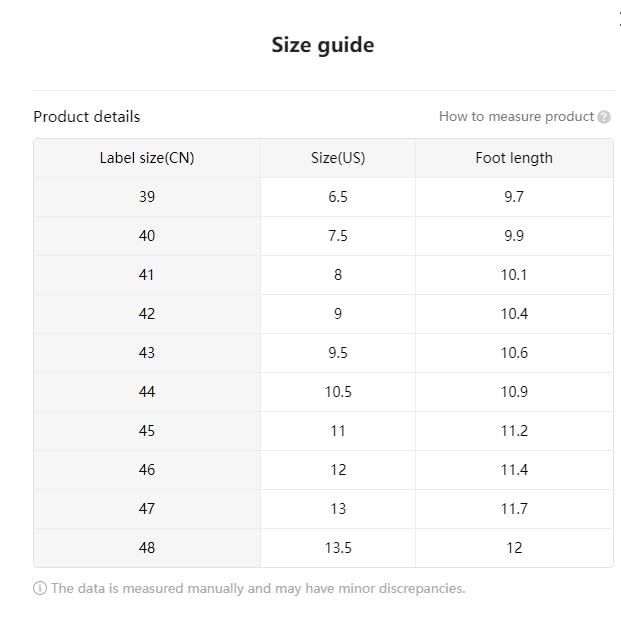Screen dimensions: 621x619
Task: Click the foot length 10.1 cell
Action: [x=514, y=275]
